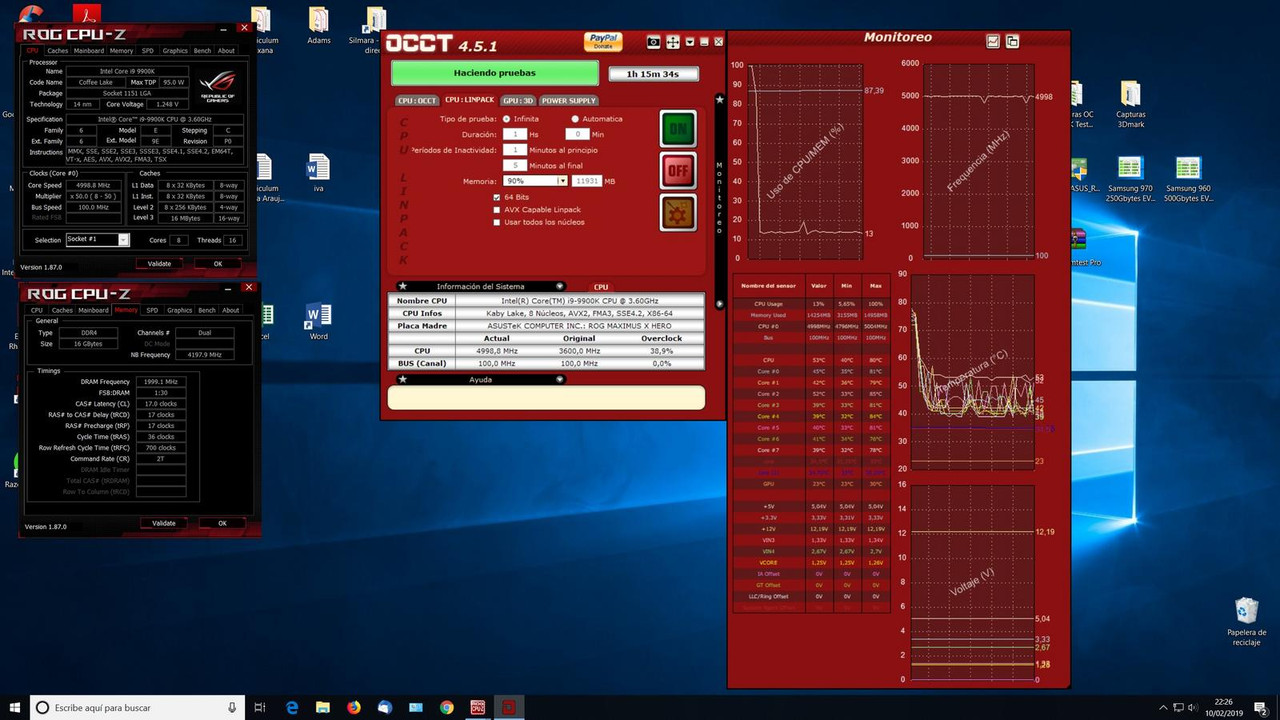Open the taskbar clock and date
The width and height of the screenshot is (1280, 720).
[1224, 707]
